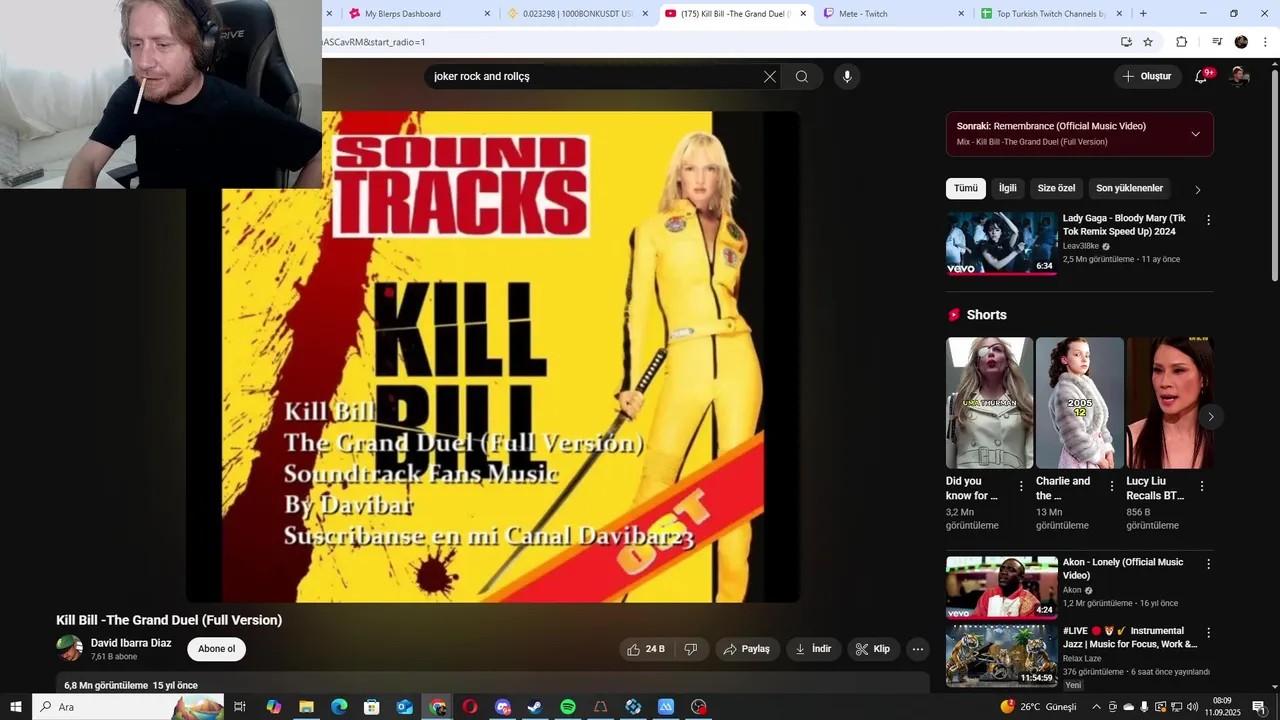Open Opera browser from the taskbar
The height and width of the screenshot is (720, 1280).
pyautogui.click(x=470, y=707)
